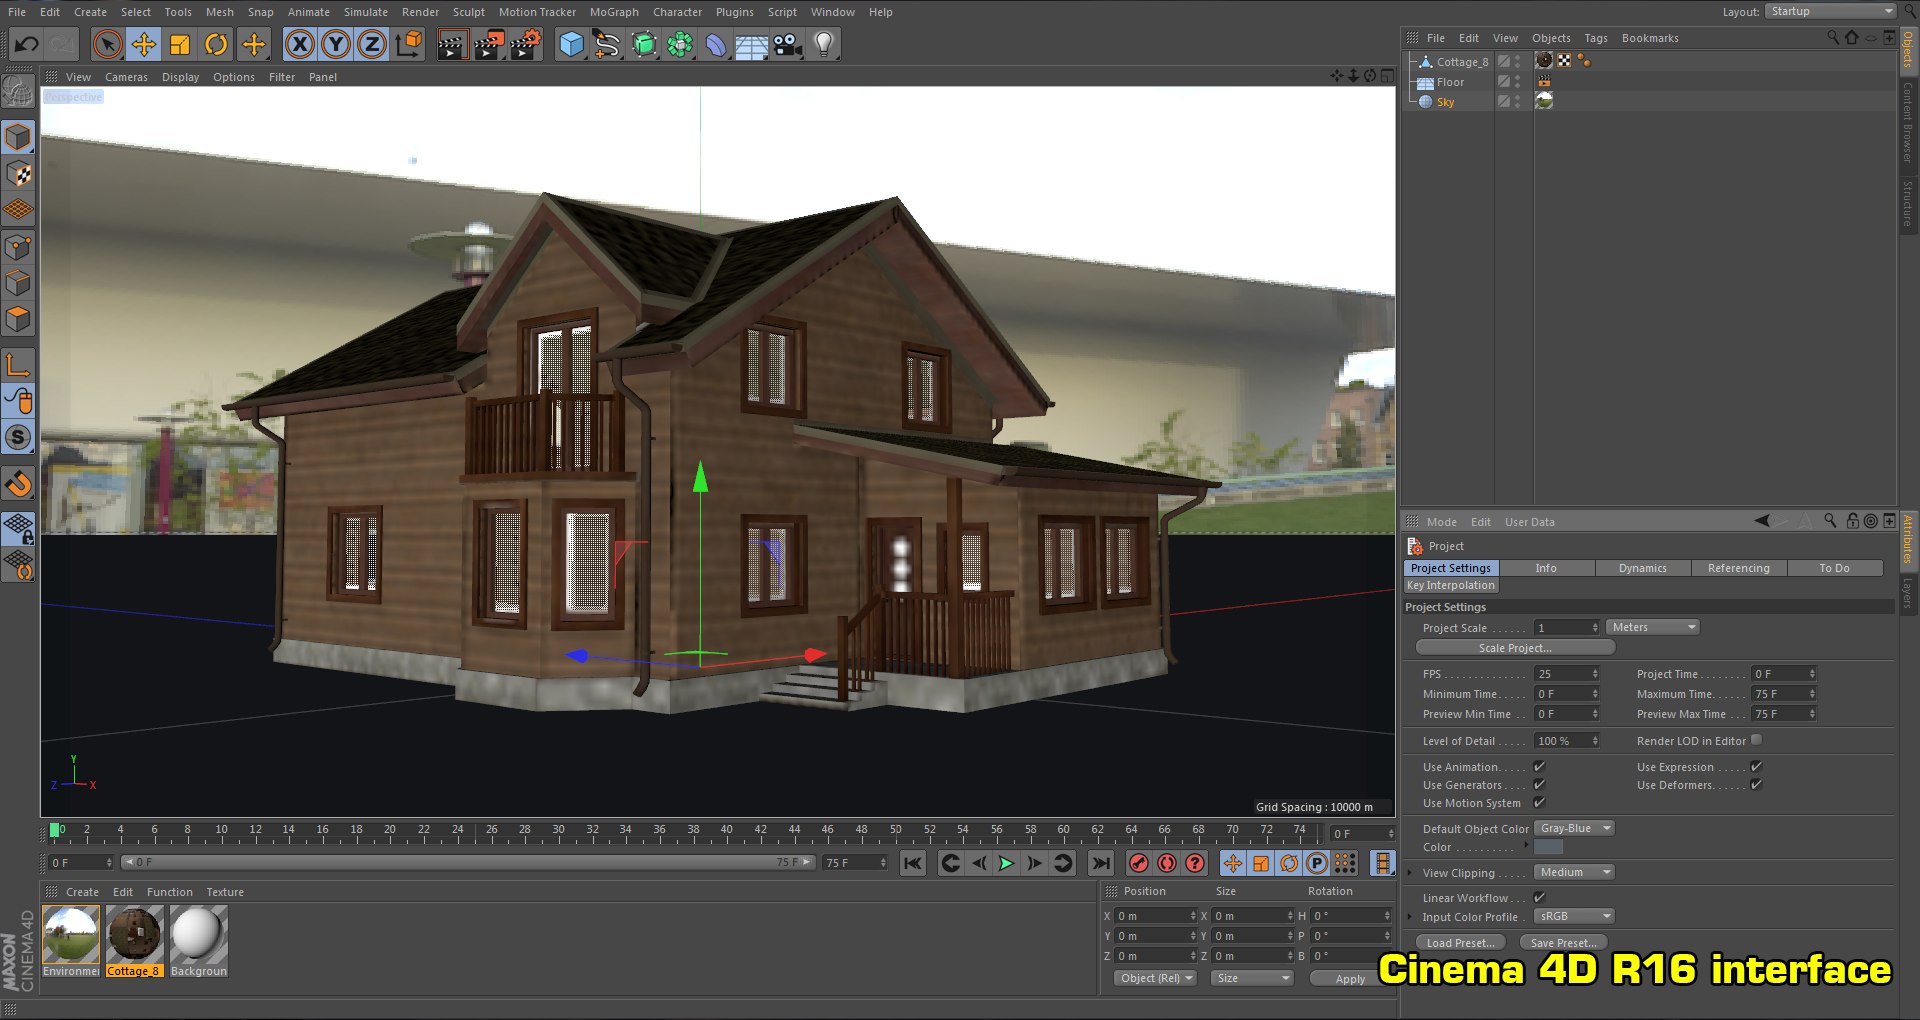The width and height of the screenshot is (1920, 1020).
Task: Add a Floor environment object
Action: point(751,44)
